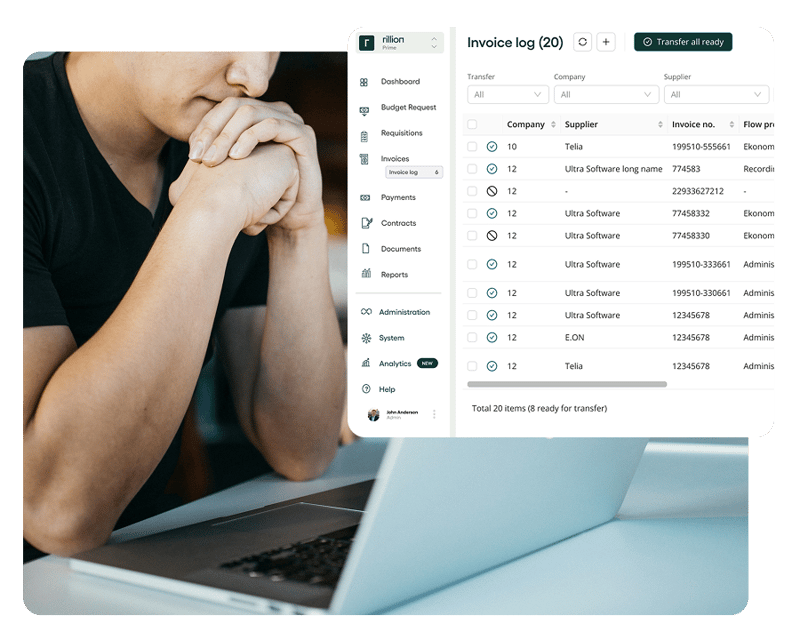Select the E.ON invoice row checkbox

[x=473, y=337]
